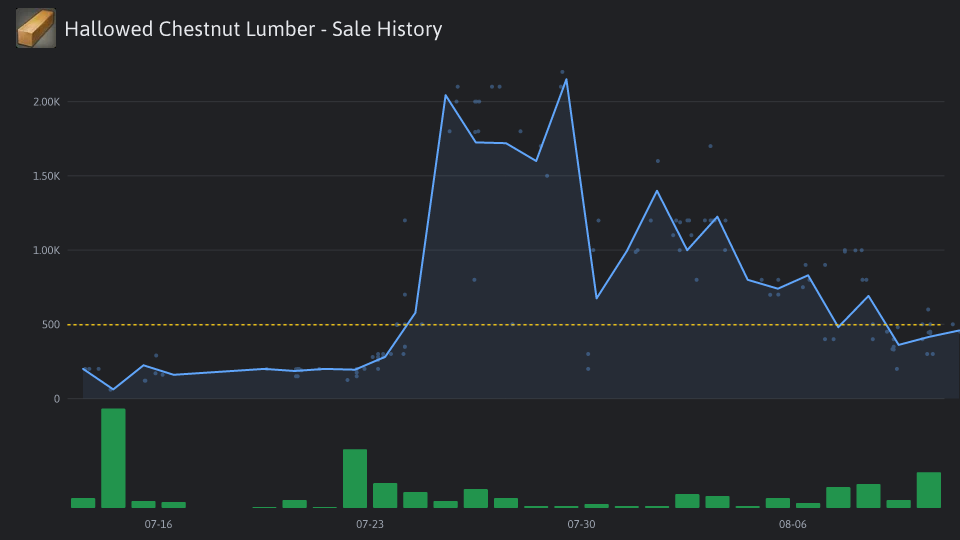Click the tall green volume bar left of 07-23
Viewport: 960px width, 540px height.
tap(355, 479)
